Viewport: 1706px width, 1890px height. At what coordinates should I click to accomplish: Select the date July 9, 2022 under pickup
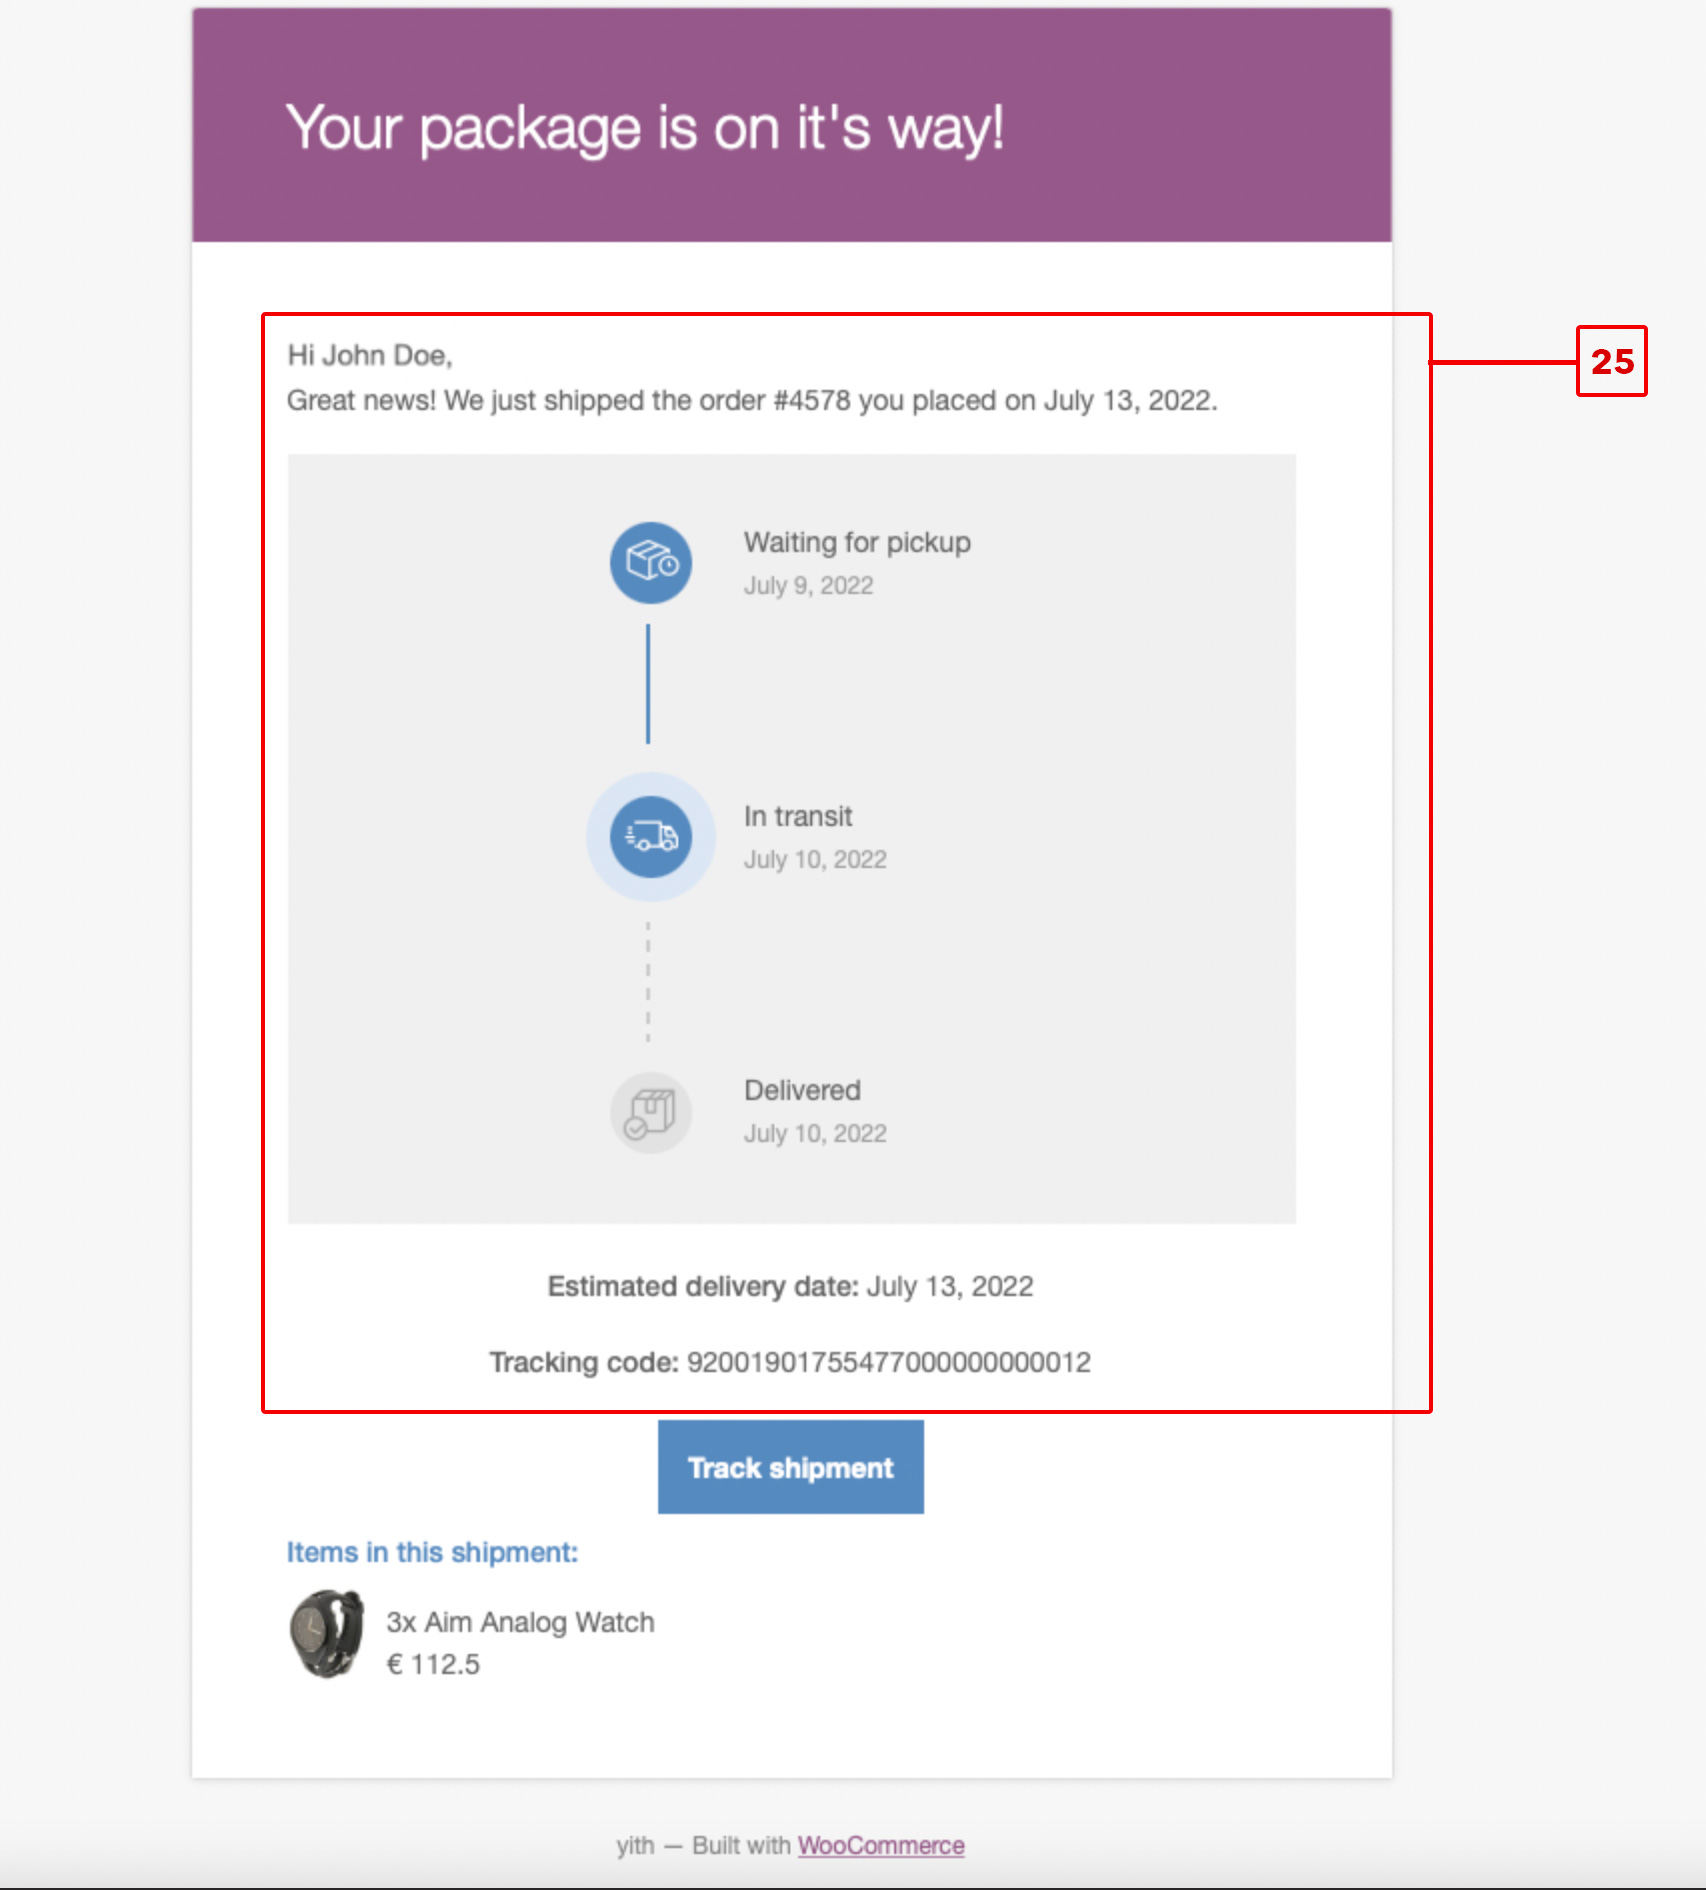808,586
